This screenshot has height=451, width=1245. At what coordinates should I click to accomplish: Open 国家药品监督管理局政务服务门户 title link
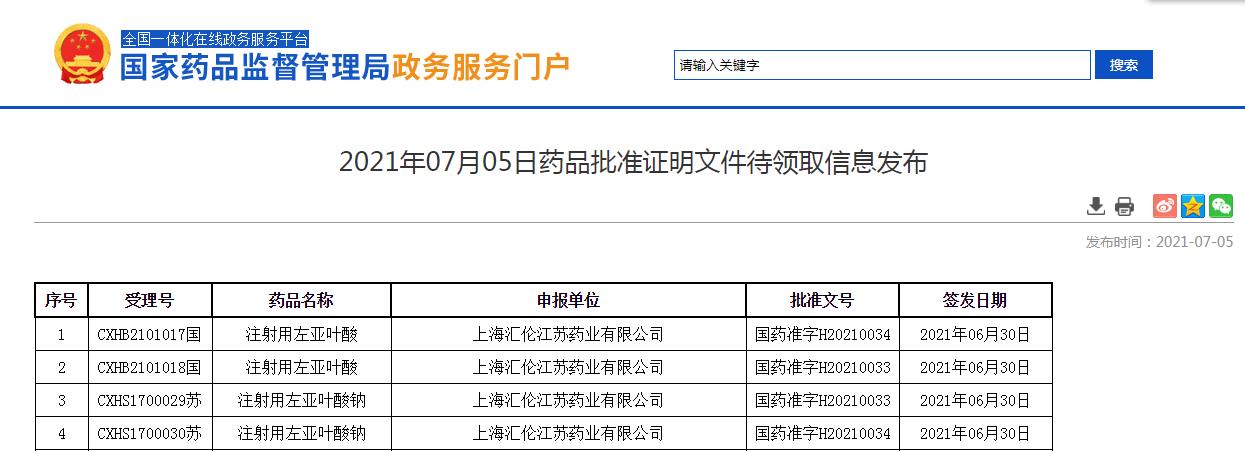point(345,68)
